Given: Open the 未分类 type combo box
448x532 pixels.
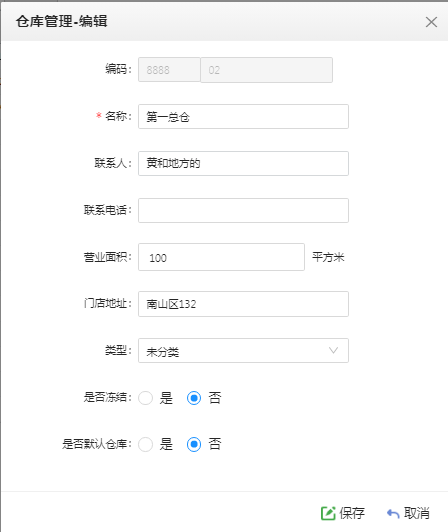Looking at the screenshot, I should tap(243, 350).
